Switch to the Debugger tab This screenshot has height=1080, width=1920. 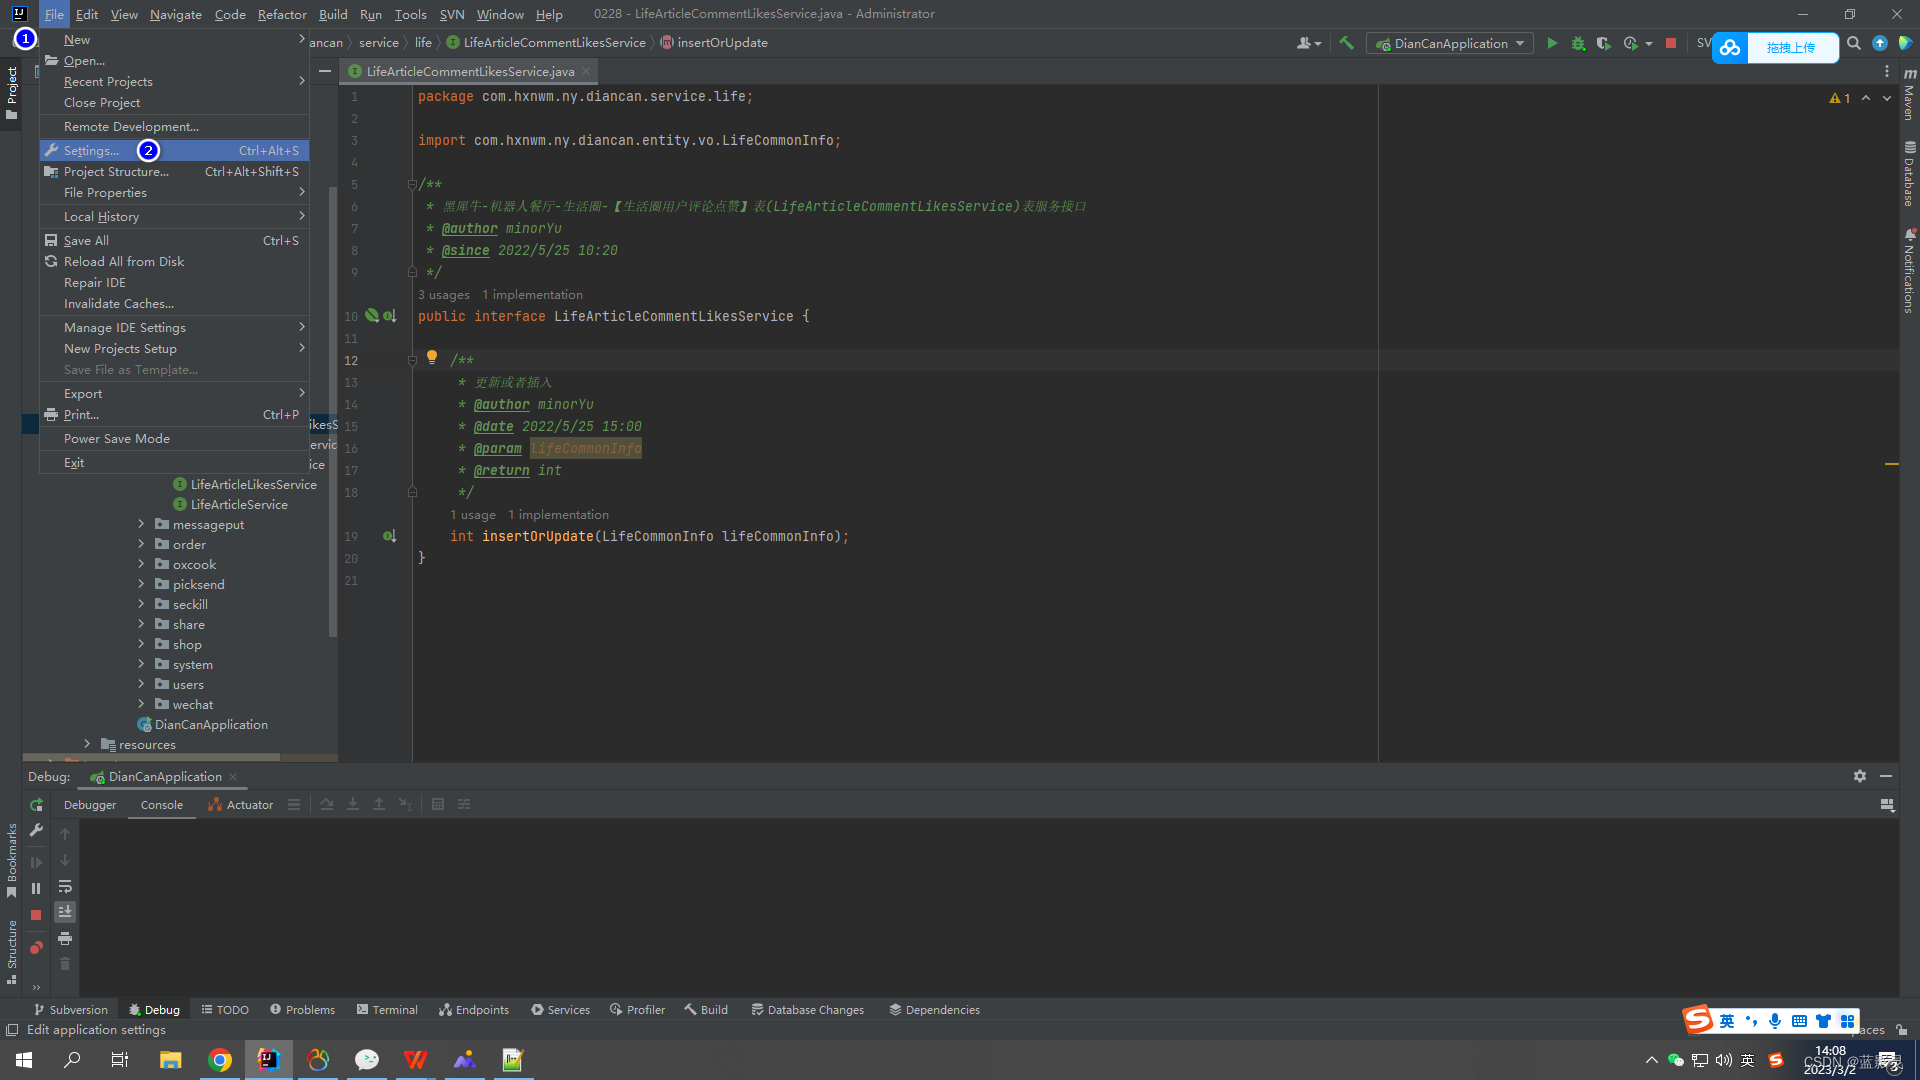tap(90, 805)
